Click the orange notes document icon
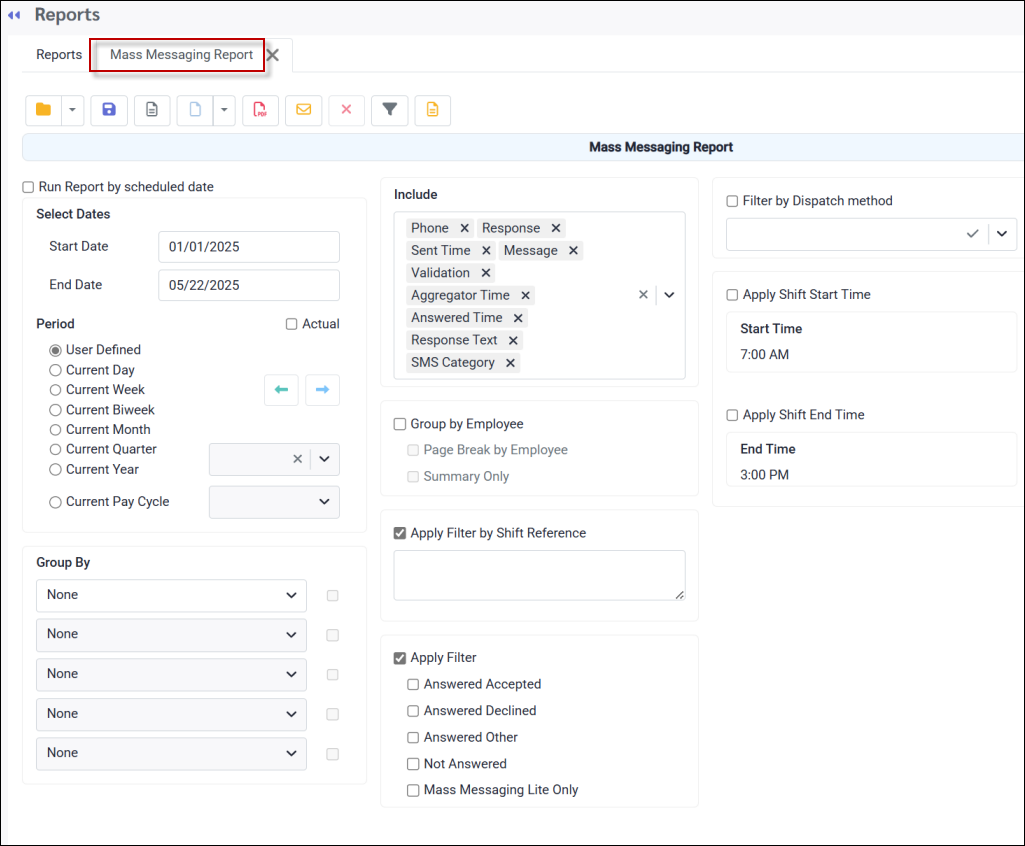 433,110
